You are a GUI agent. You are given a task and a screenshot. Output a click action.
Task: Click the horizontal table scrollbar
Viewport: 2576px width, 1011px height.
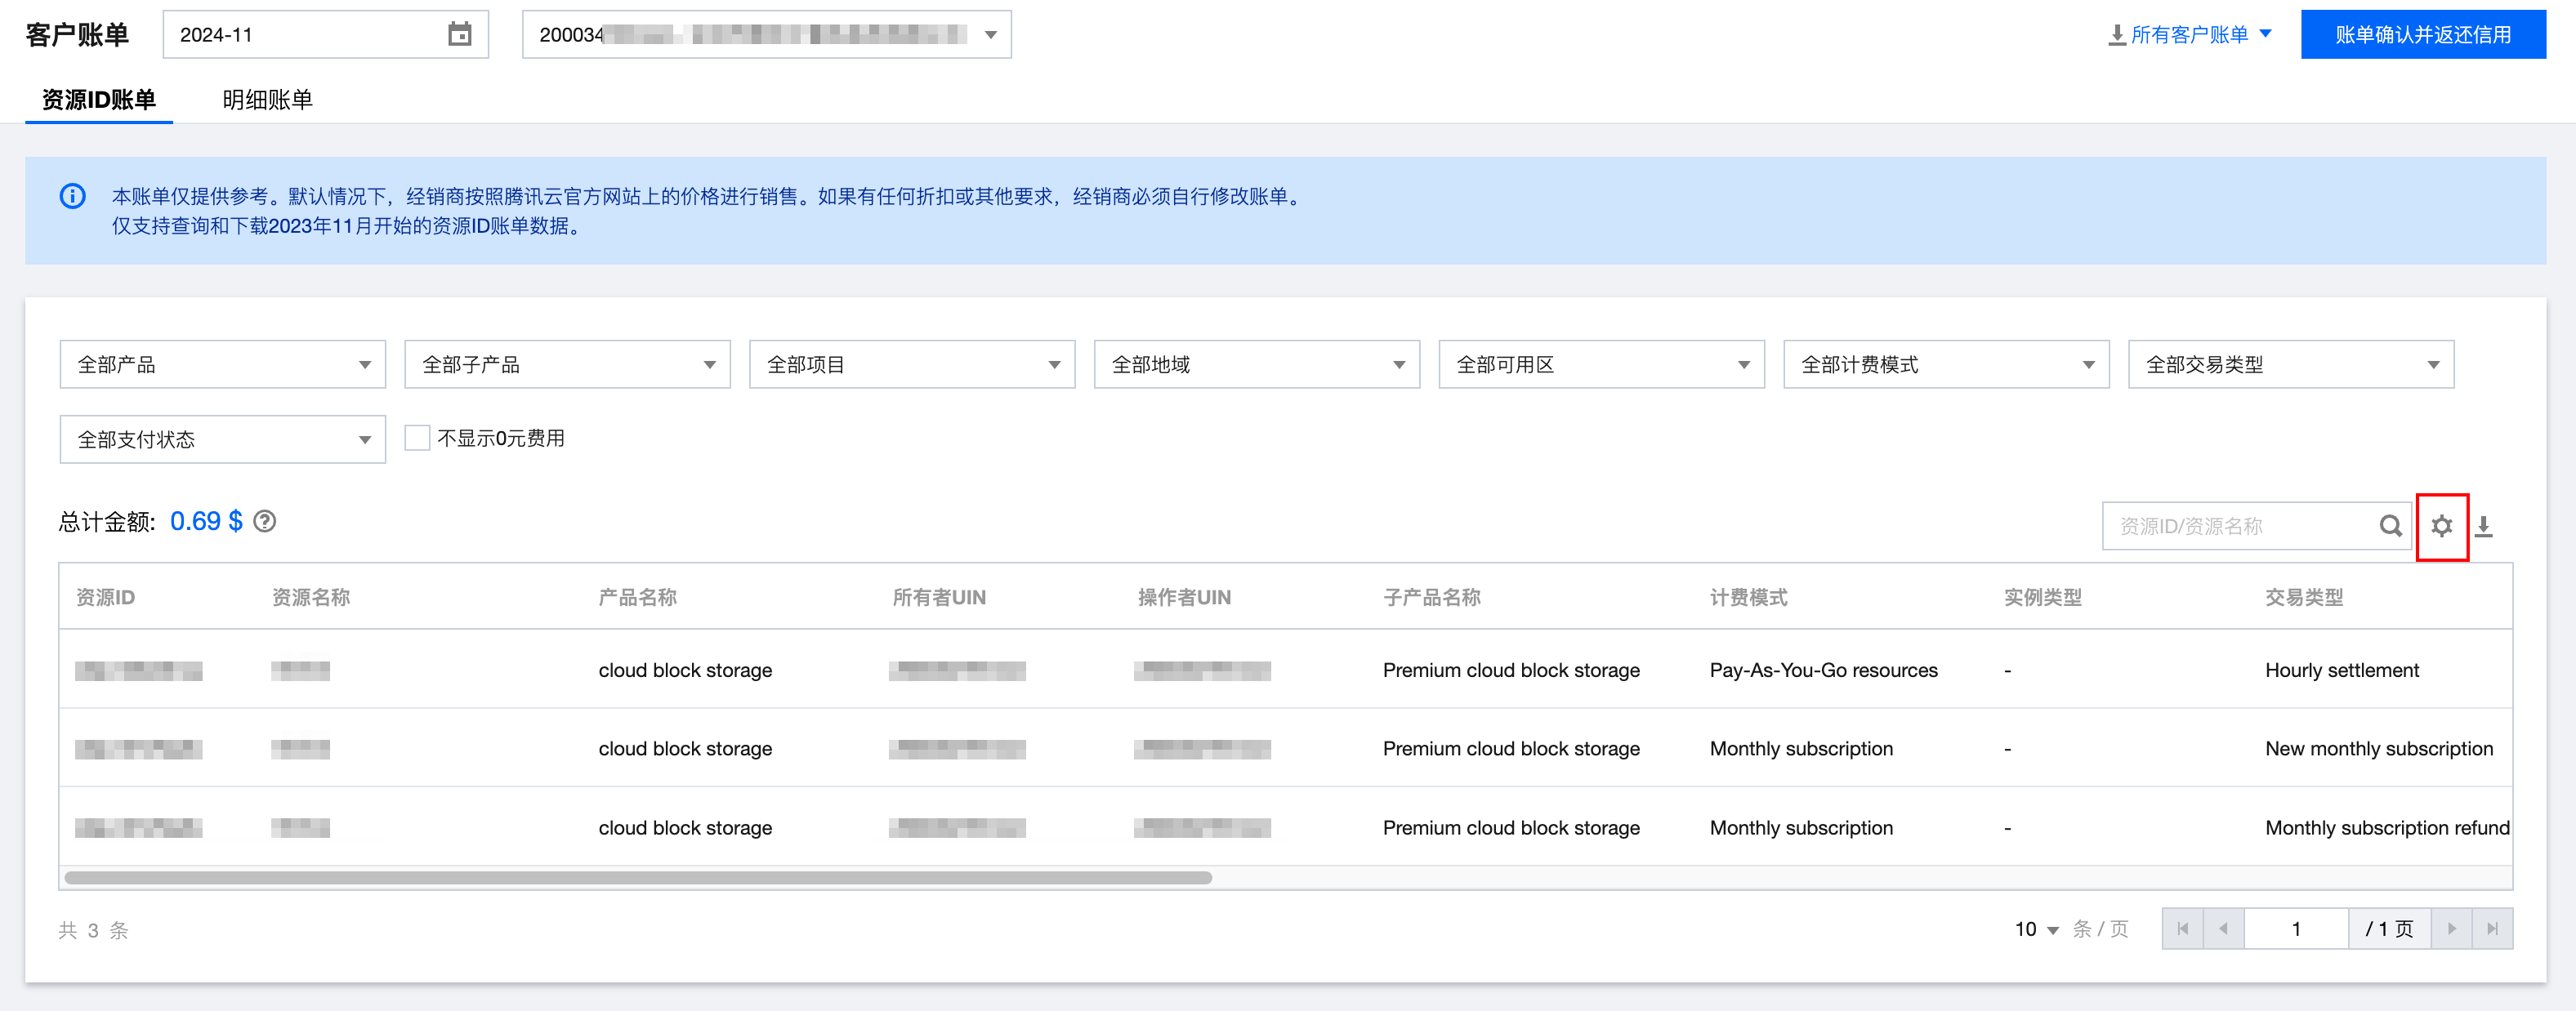[x=638, y=878]
